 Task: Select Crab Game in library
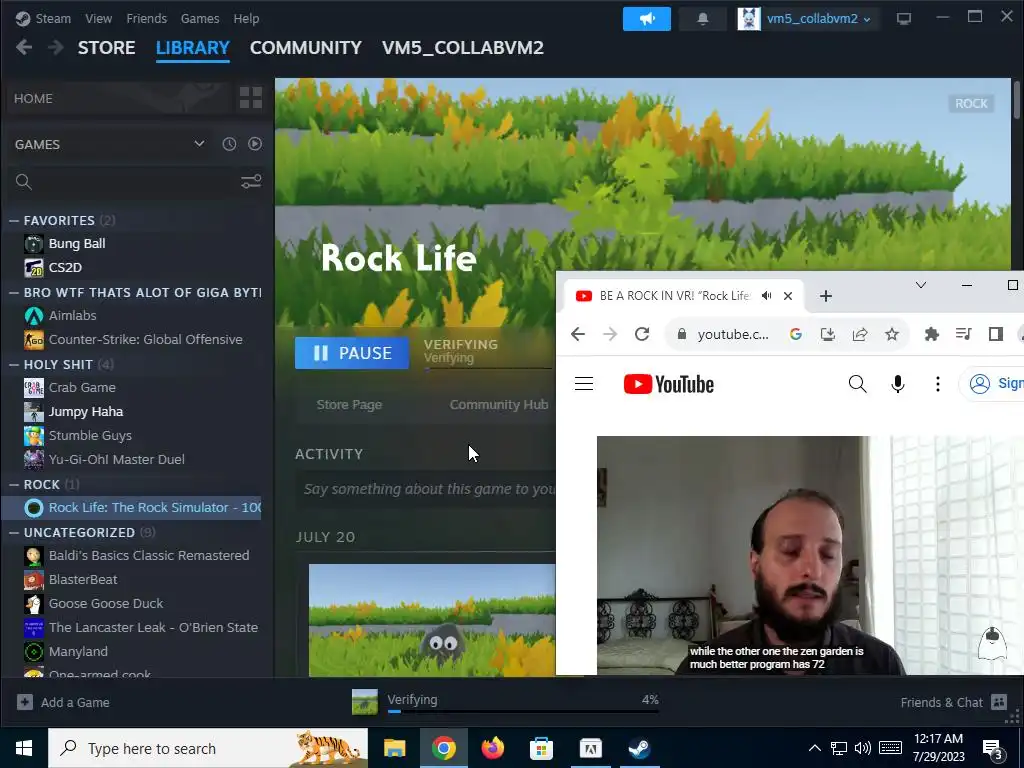(82, 388)
